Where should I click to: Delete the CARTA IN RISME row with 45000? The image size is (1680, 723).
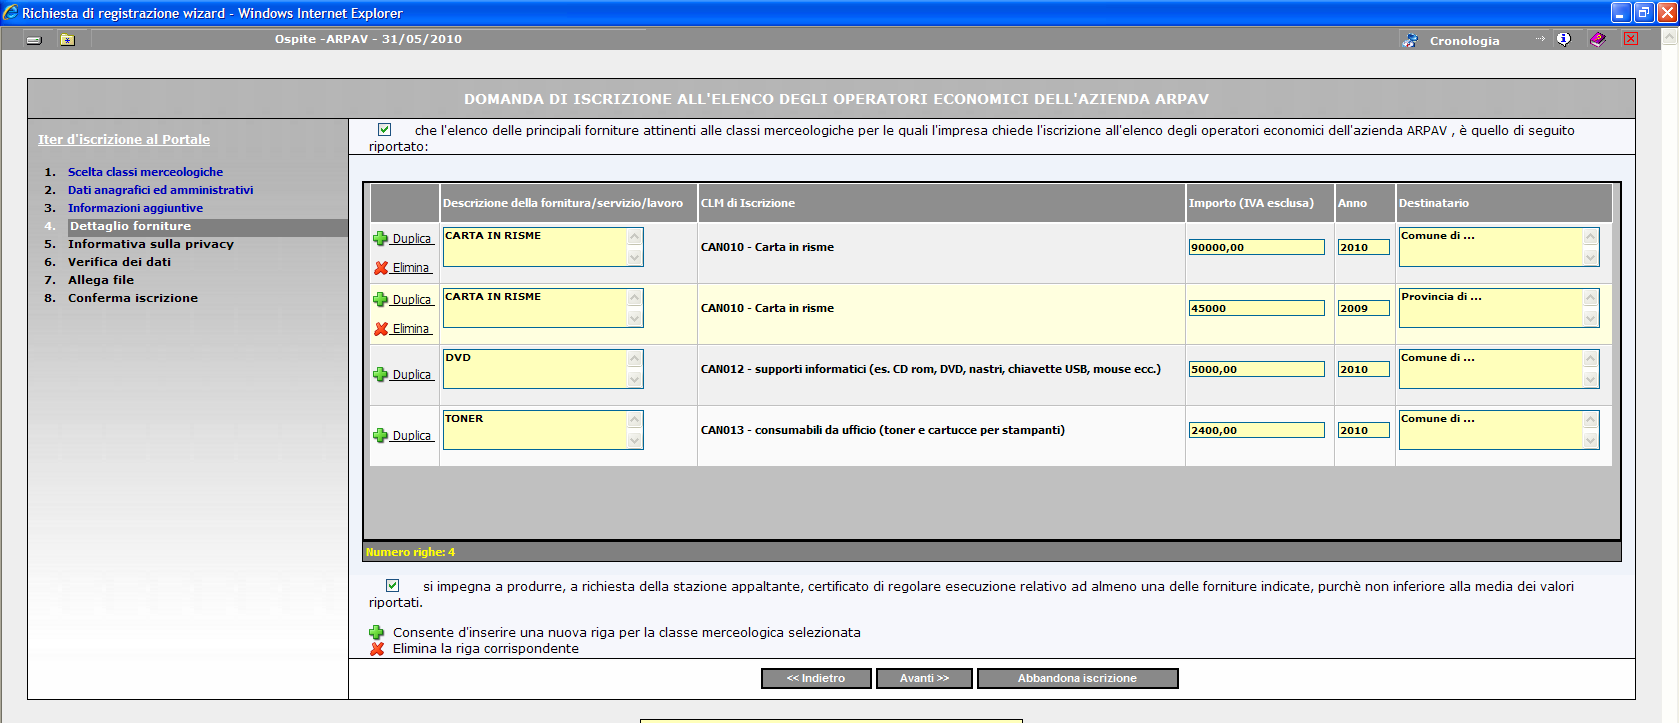point(402,328)
